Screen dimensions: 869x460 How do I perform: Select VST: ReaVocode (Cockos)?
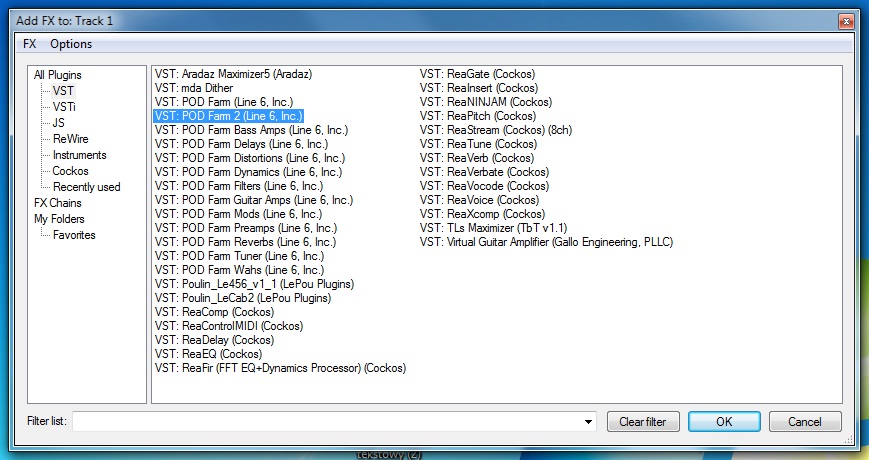click(484, 186)
